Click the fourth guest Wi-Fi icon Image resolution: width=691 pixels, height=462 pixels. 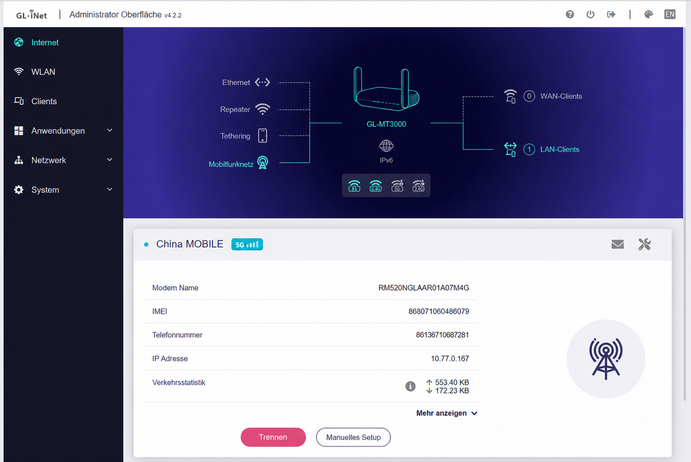click(x=418, y=186)
